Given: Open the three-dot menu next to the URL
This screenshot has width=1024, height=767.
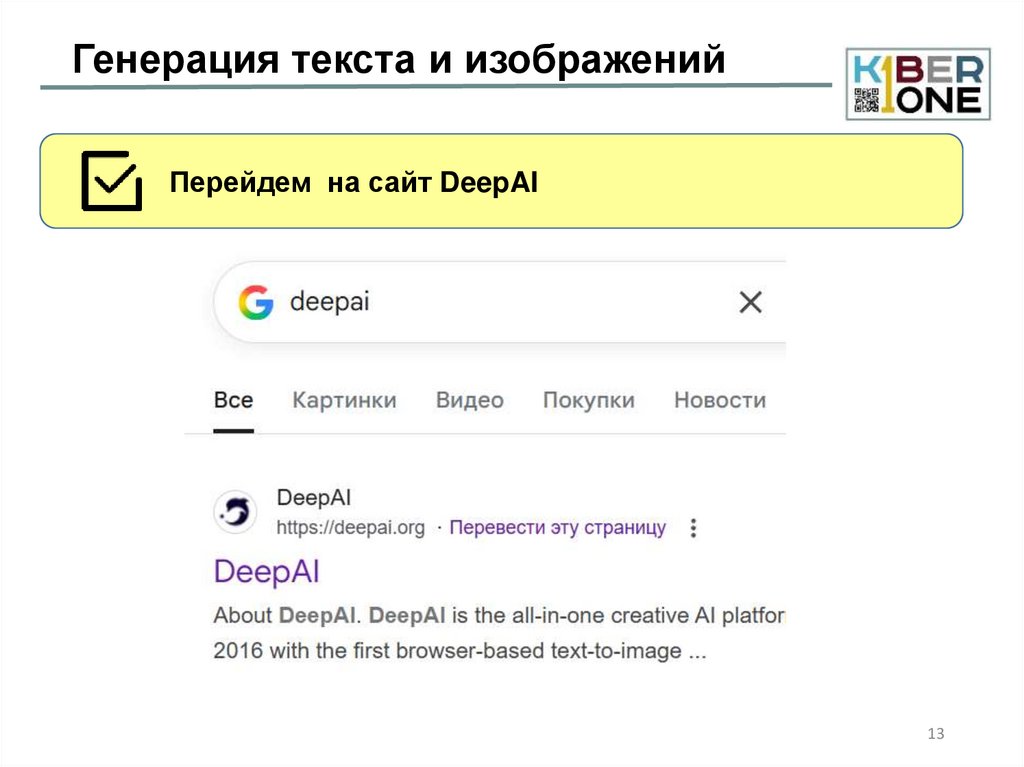Looking at the screenshot, I should (x=692, y=528).
